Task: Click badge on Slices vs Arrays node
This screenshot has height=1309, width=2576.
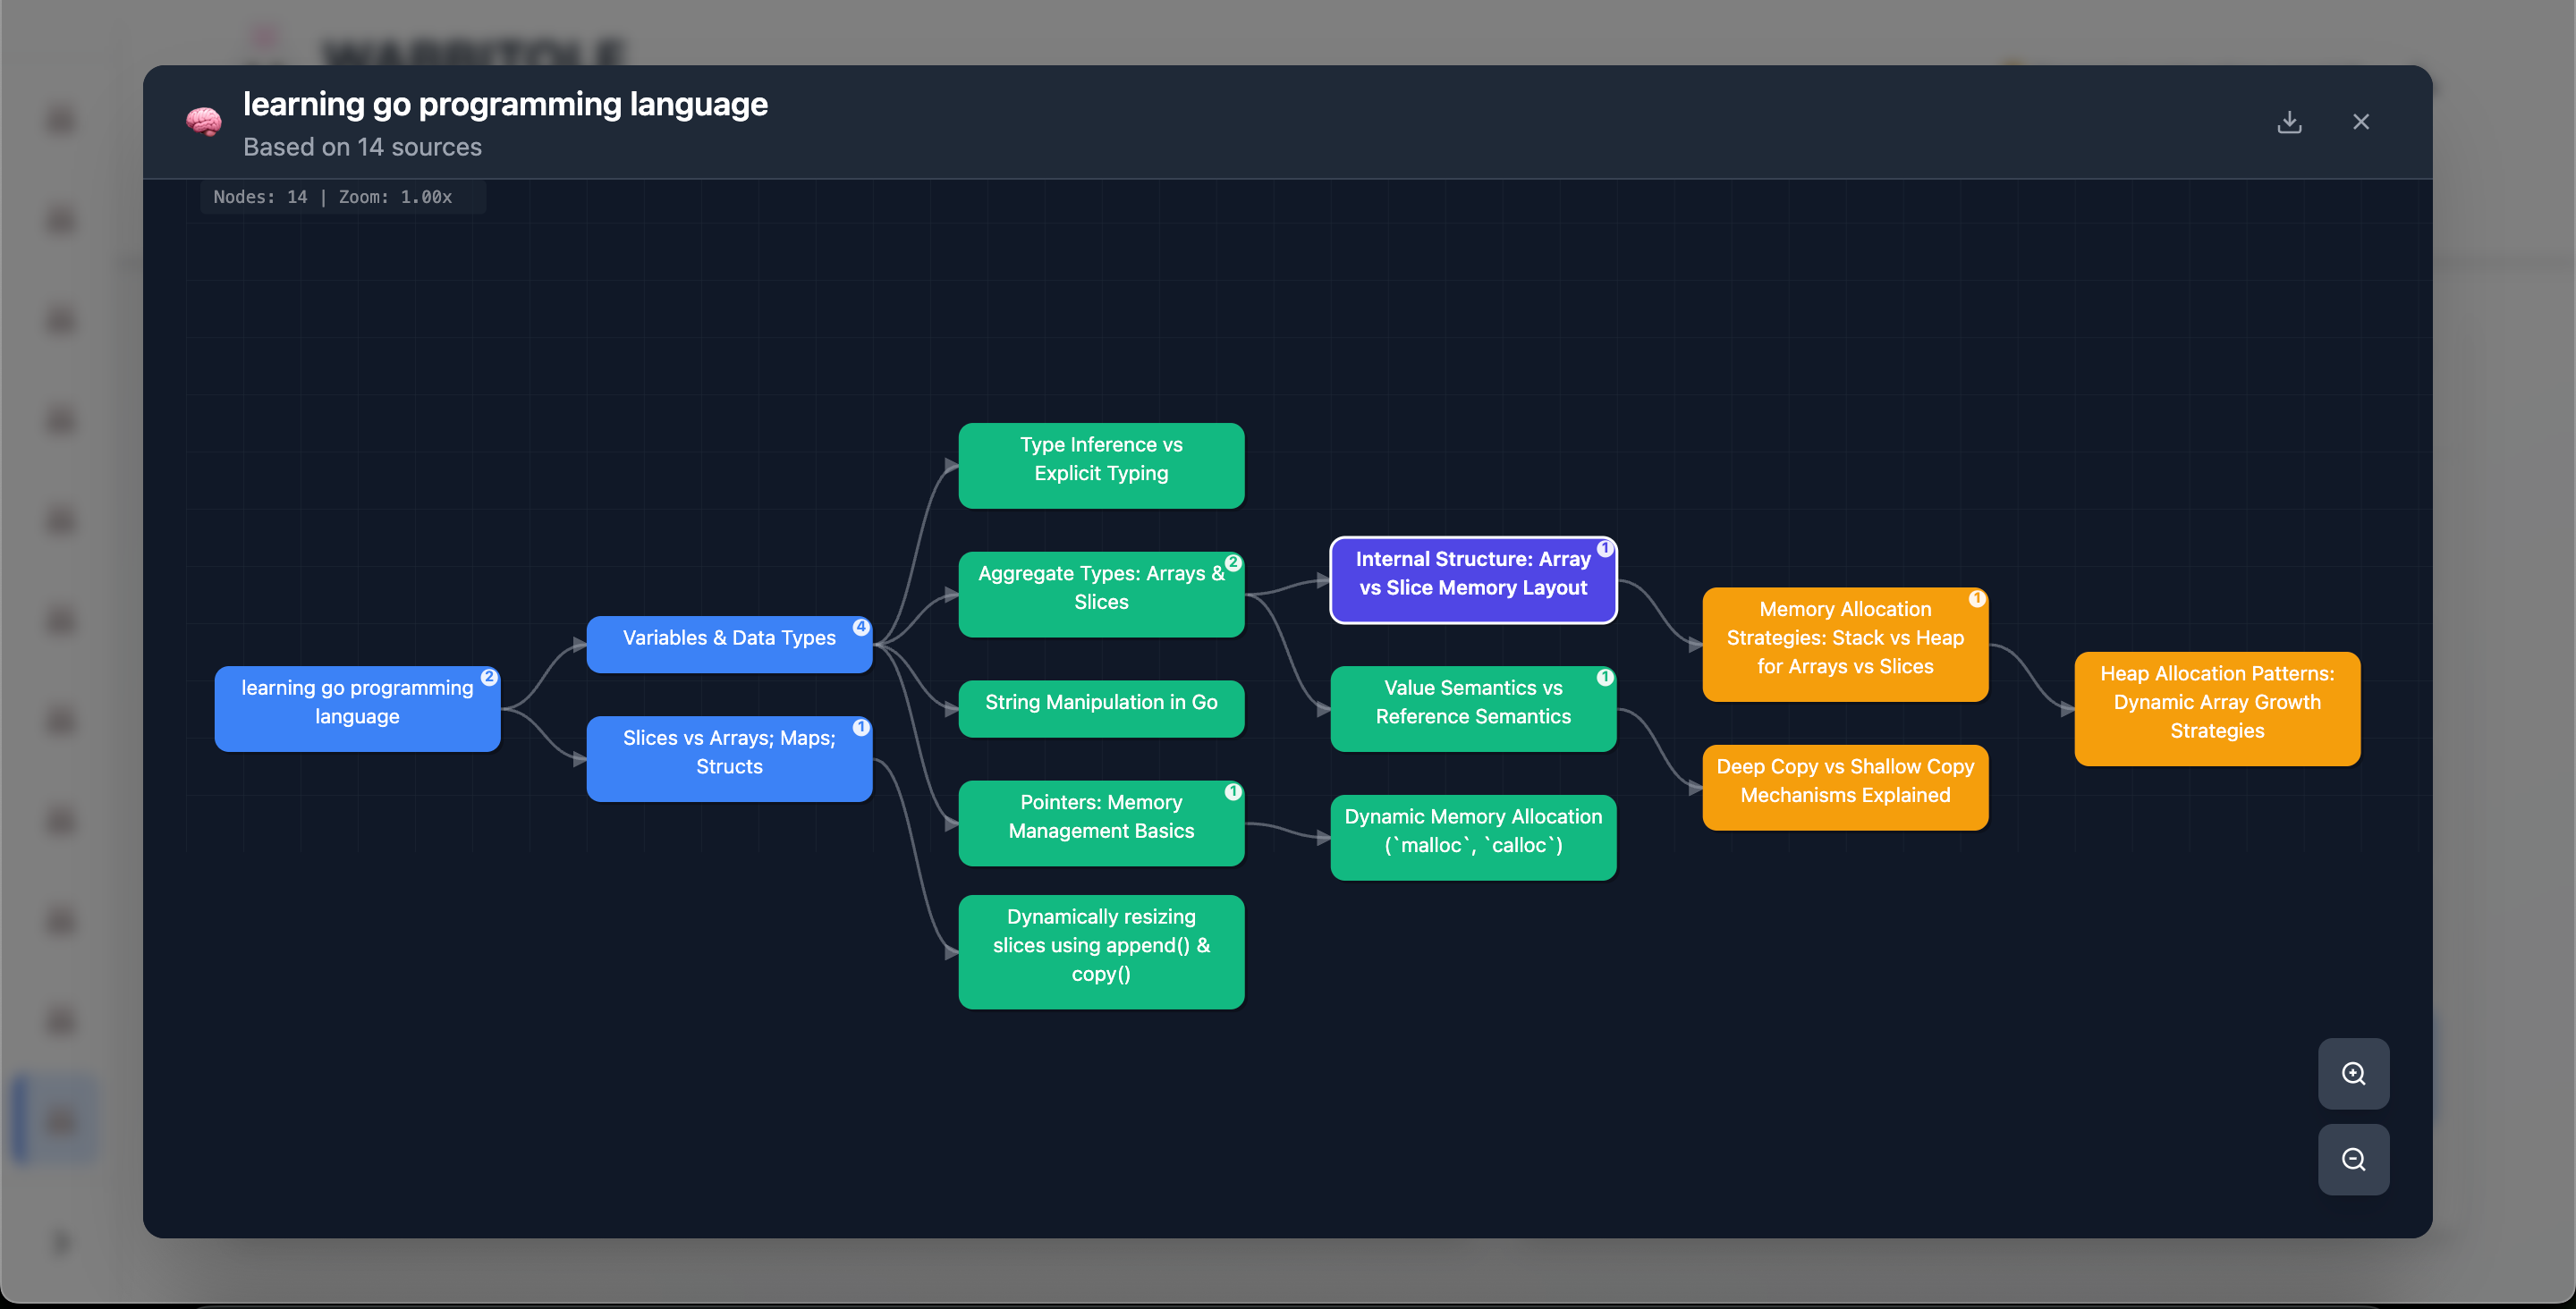Action: click(x=860, y=728)
